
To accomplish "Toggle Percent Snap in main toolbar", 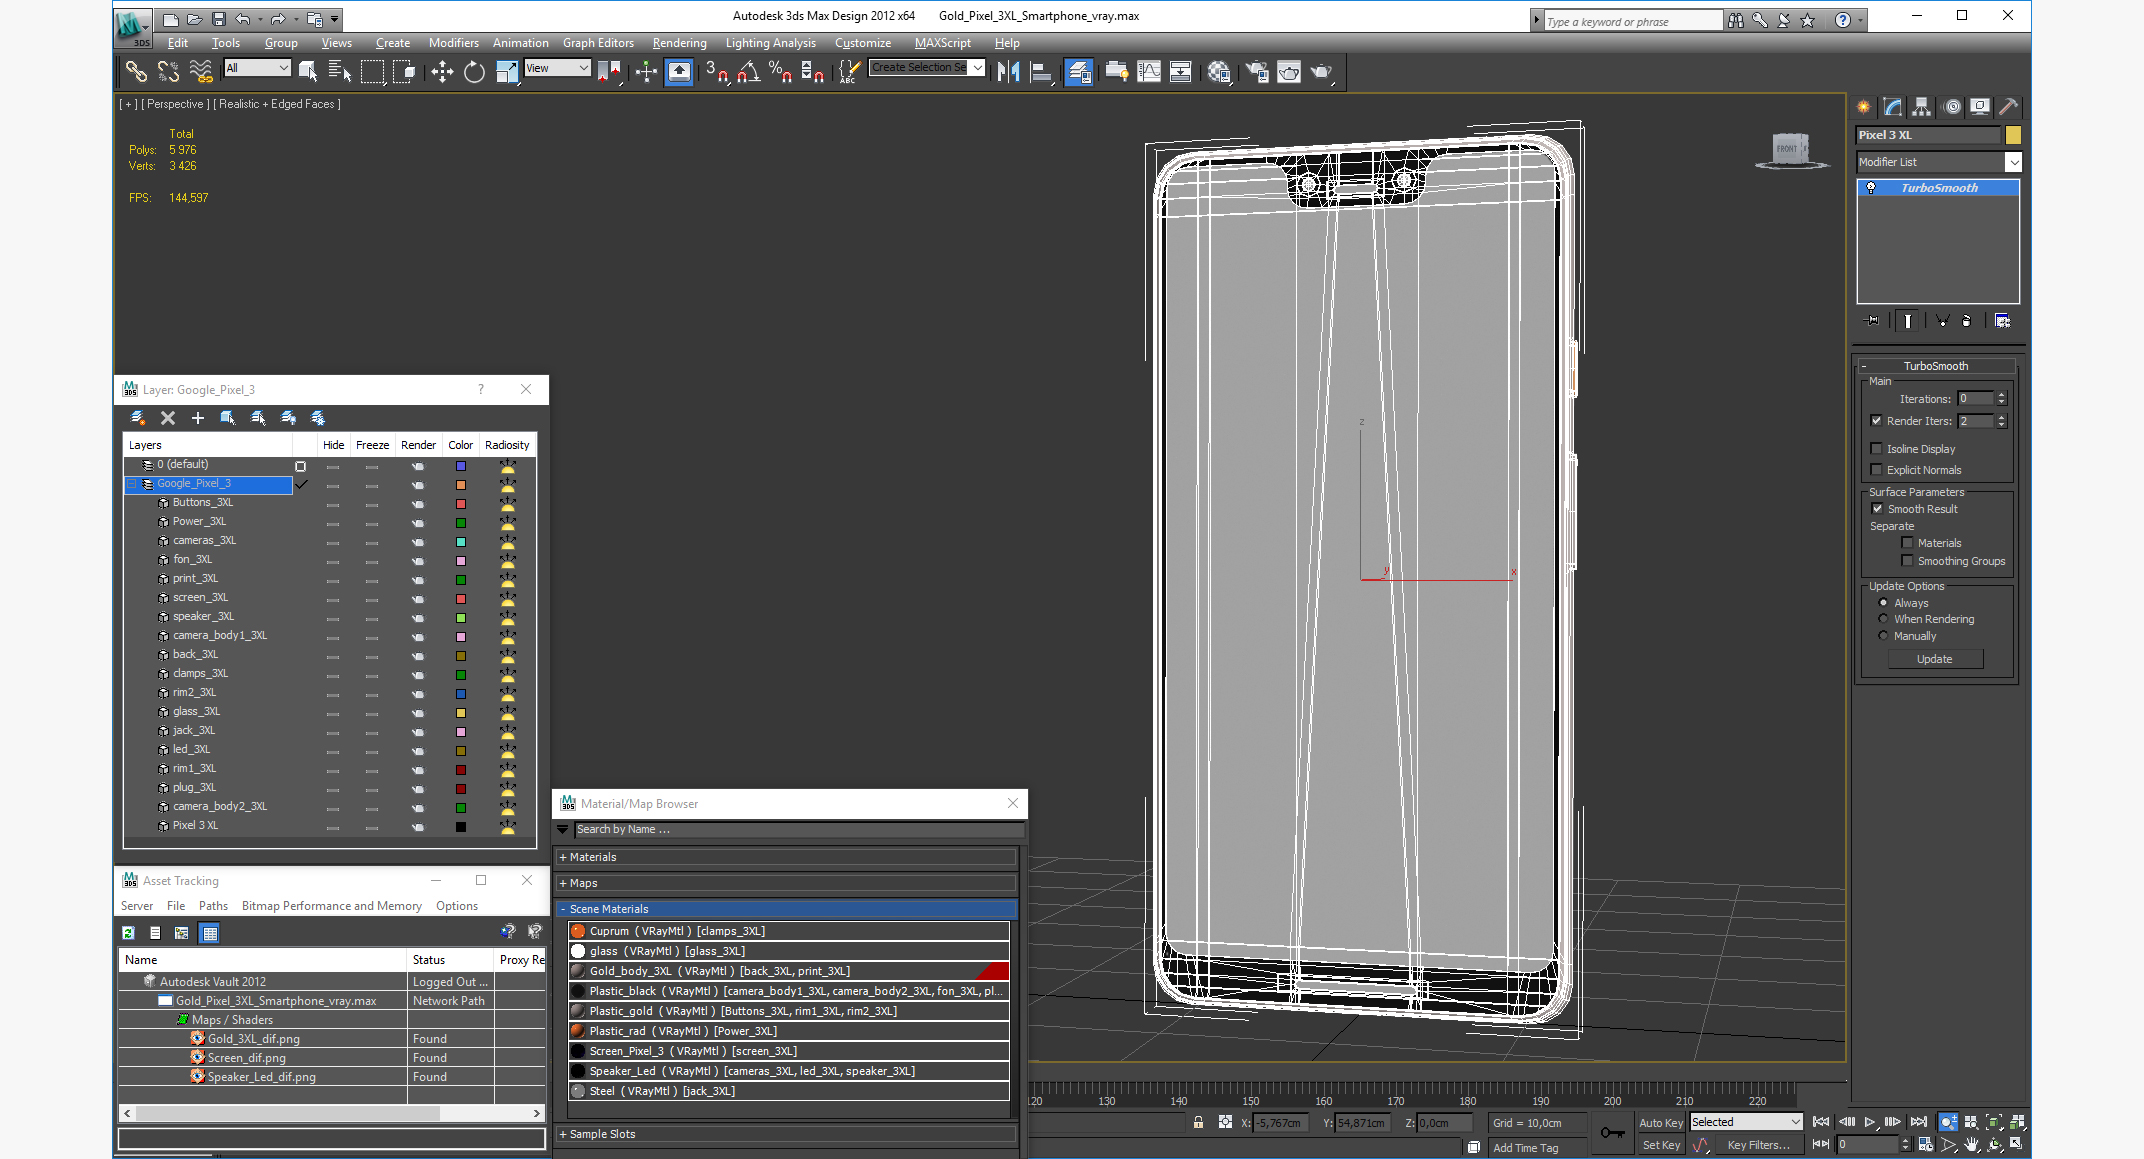I will coord(780,71).
